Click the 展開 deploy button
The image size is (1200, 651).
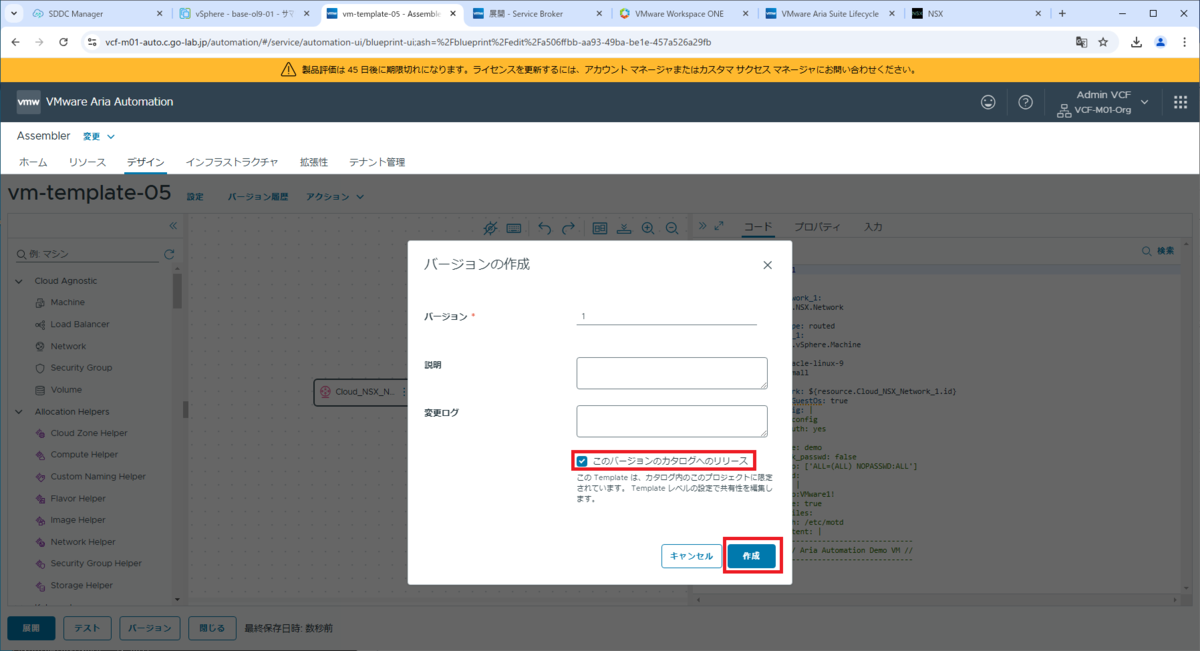tap(31, 628)
